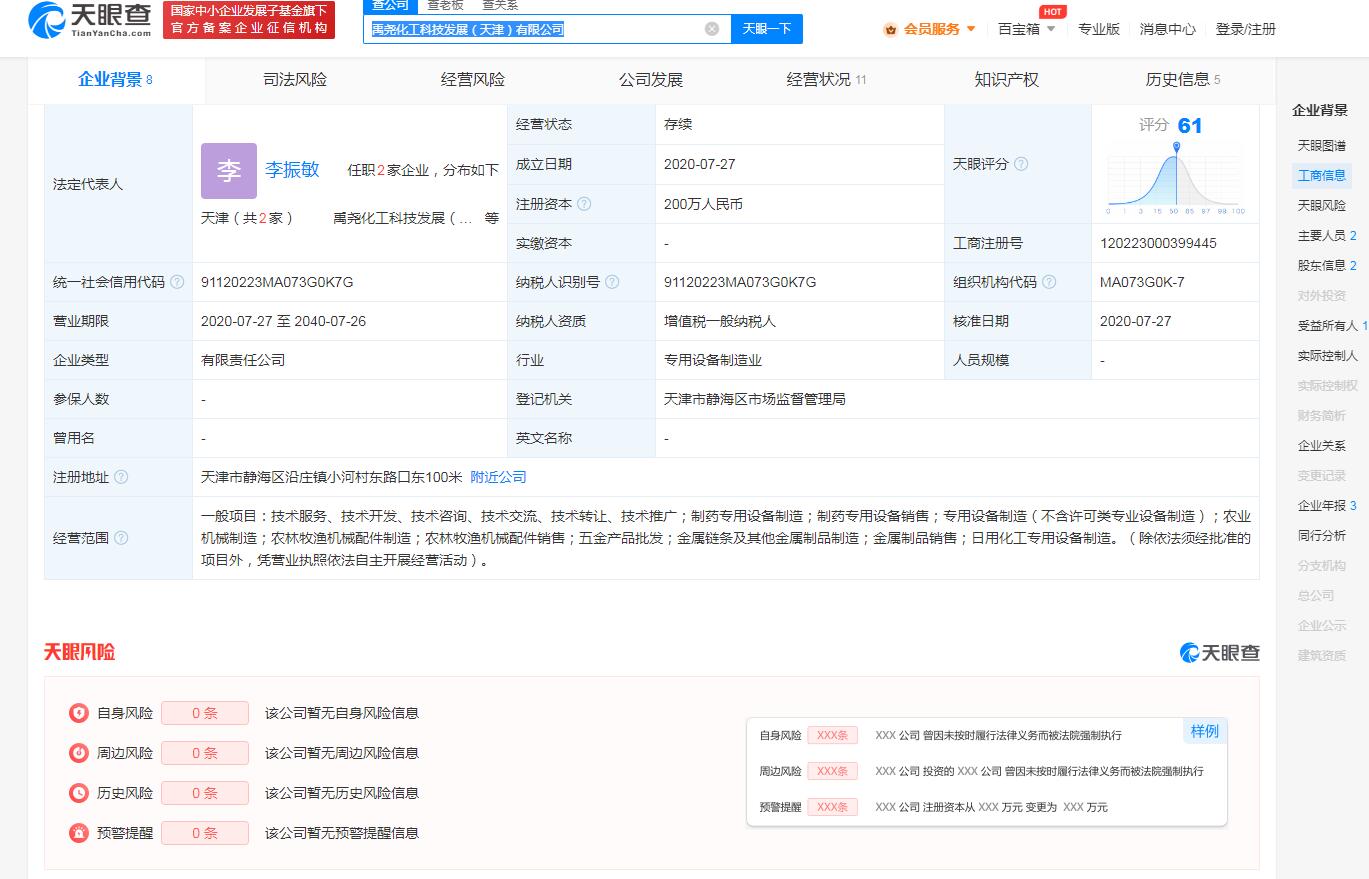Click the 周边风险 0条 badge
This screenshot has height=879, width=1369.
tap(205, 753)
